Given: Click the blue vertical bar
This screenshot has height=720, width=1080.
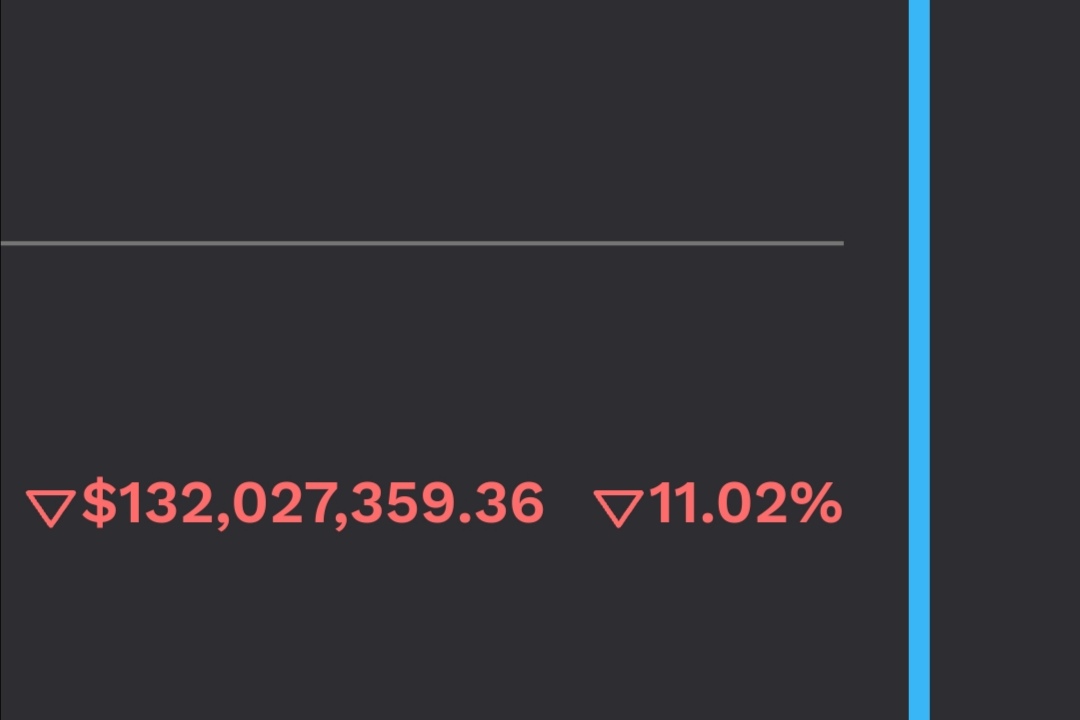Looking at the screenshot, I should coord(919,360).
